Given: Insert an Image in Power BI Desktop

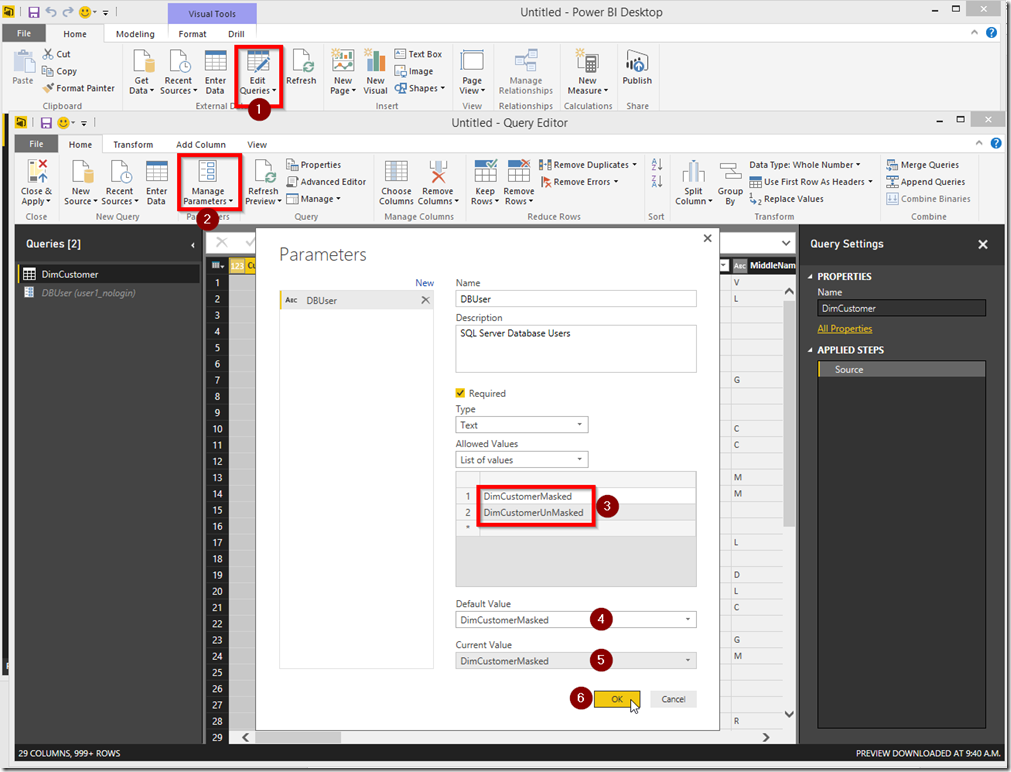Looking at the screenshot, I should coord(414,71).
